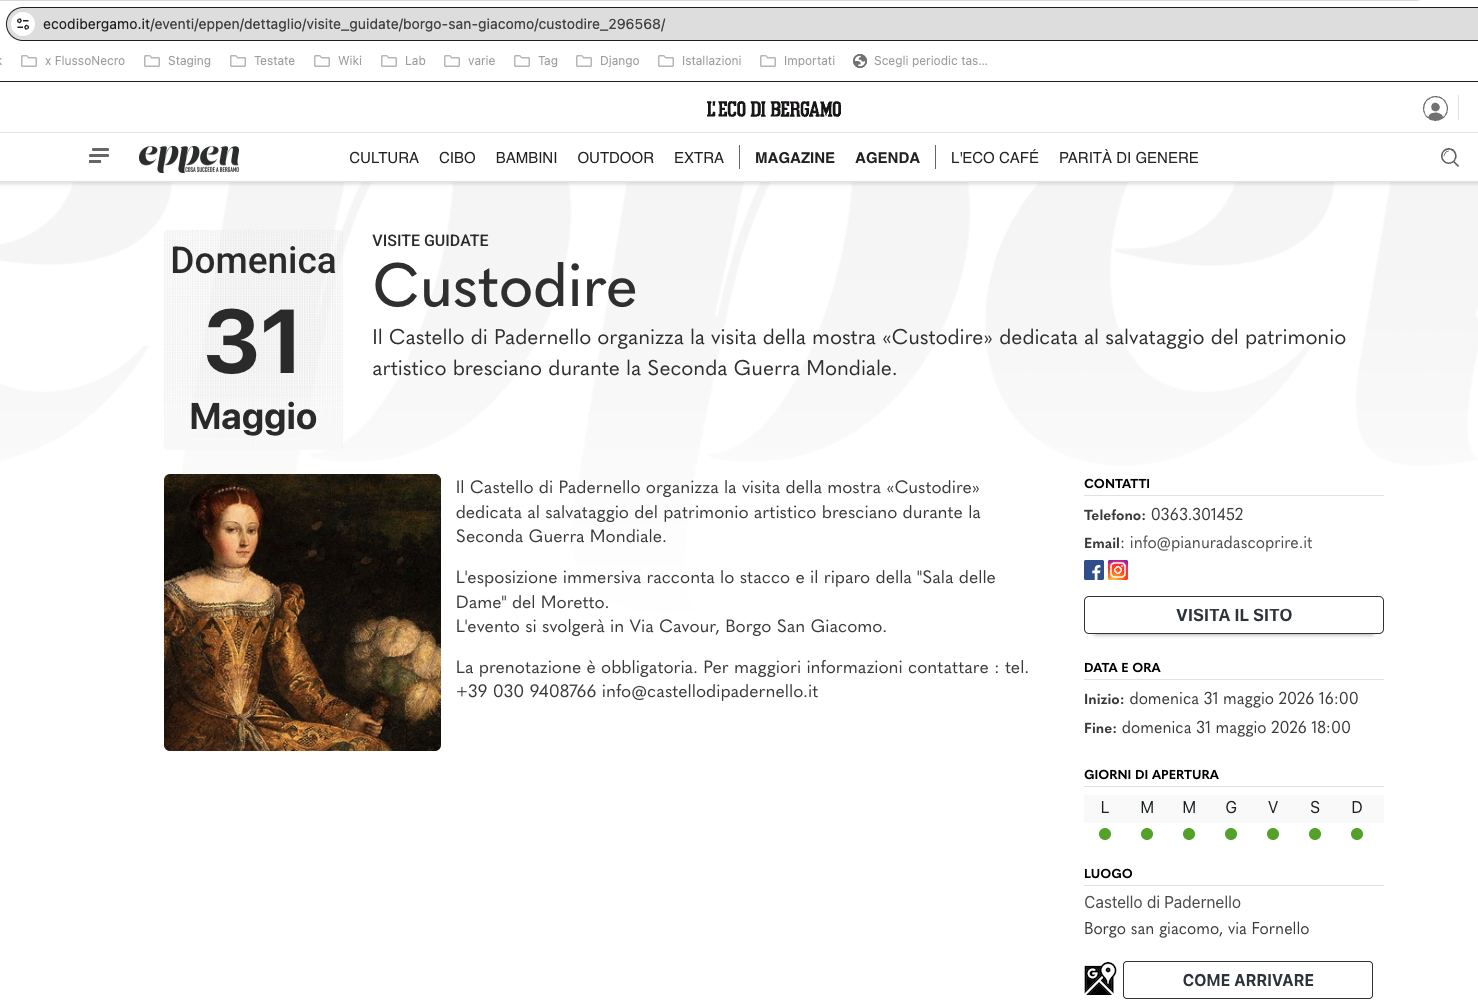The image size is (1478, 1005).
Task: Open the user account profile icon
Action: [x=1435, y=108]
